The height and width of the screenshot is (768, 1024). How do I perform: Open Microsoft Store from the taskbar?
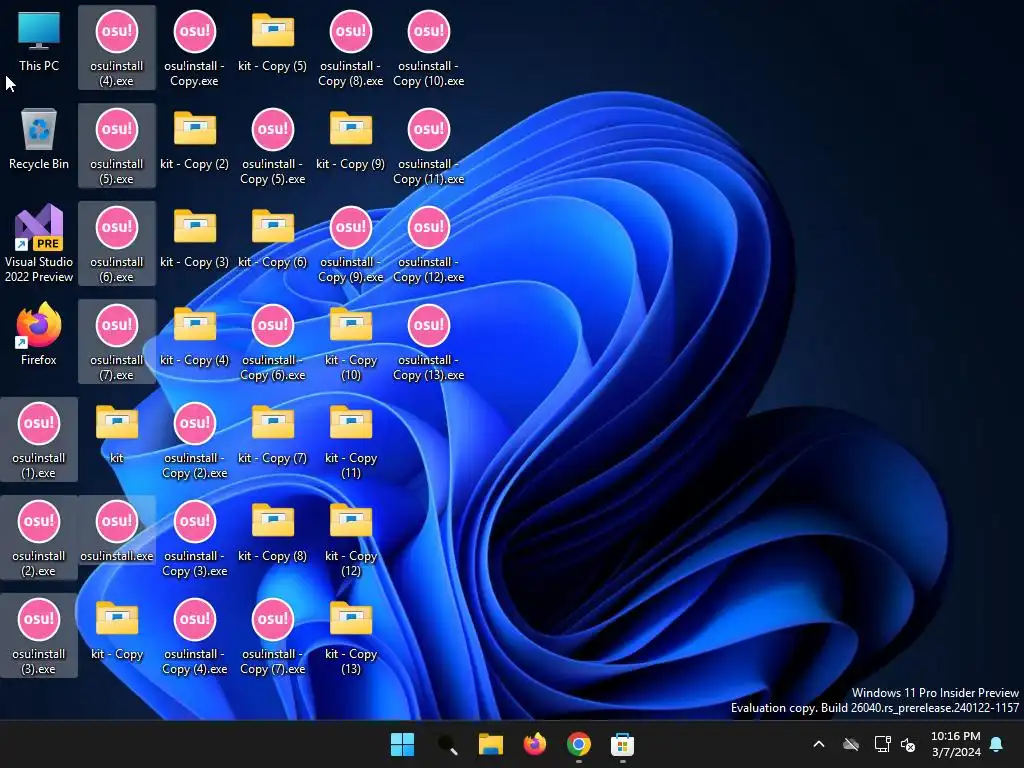(x=622, y=744)
